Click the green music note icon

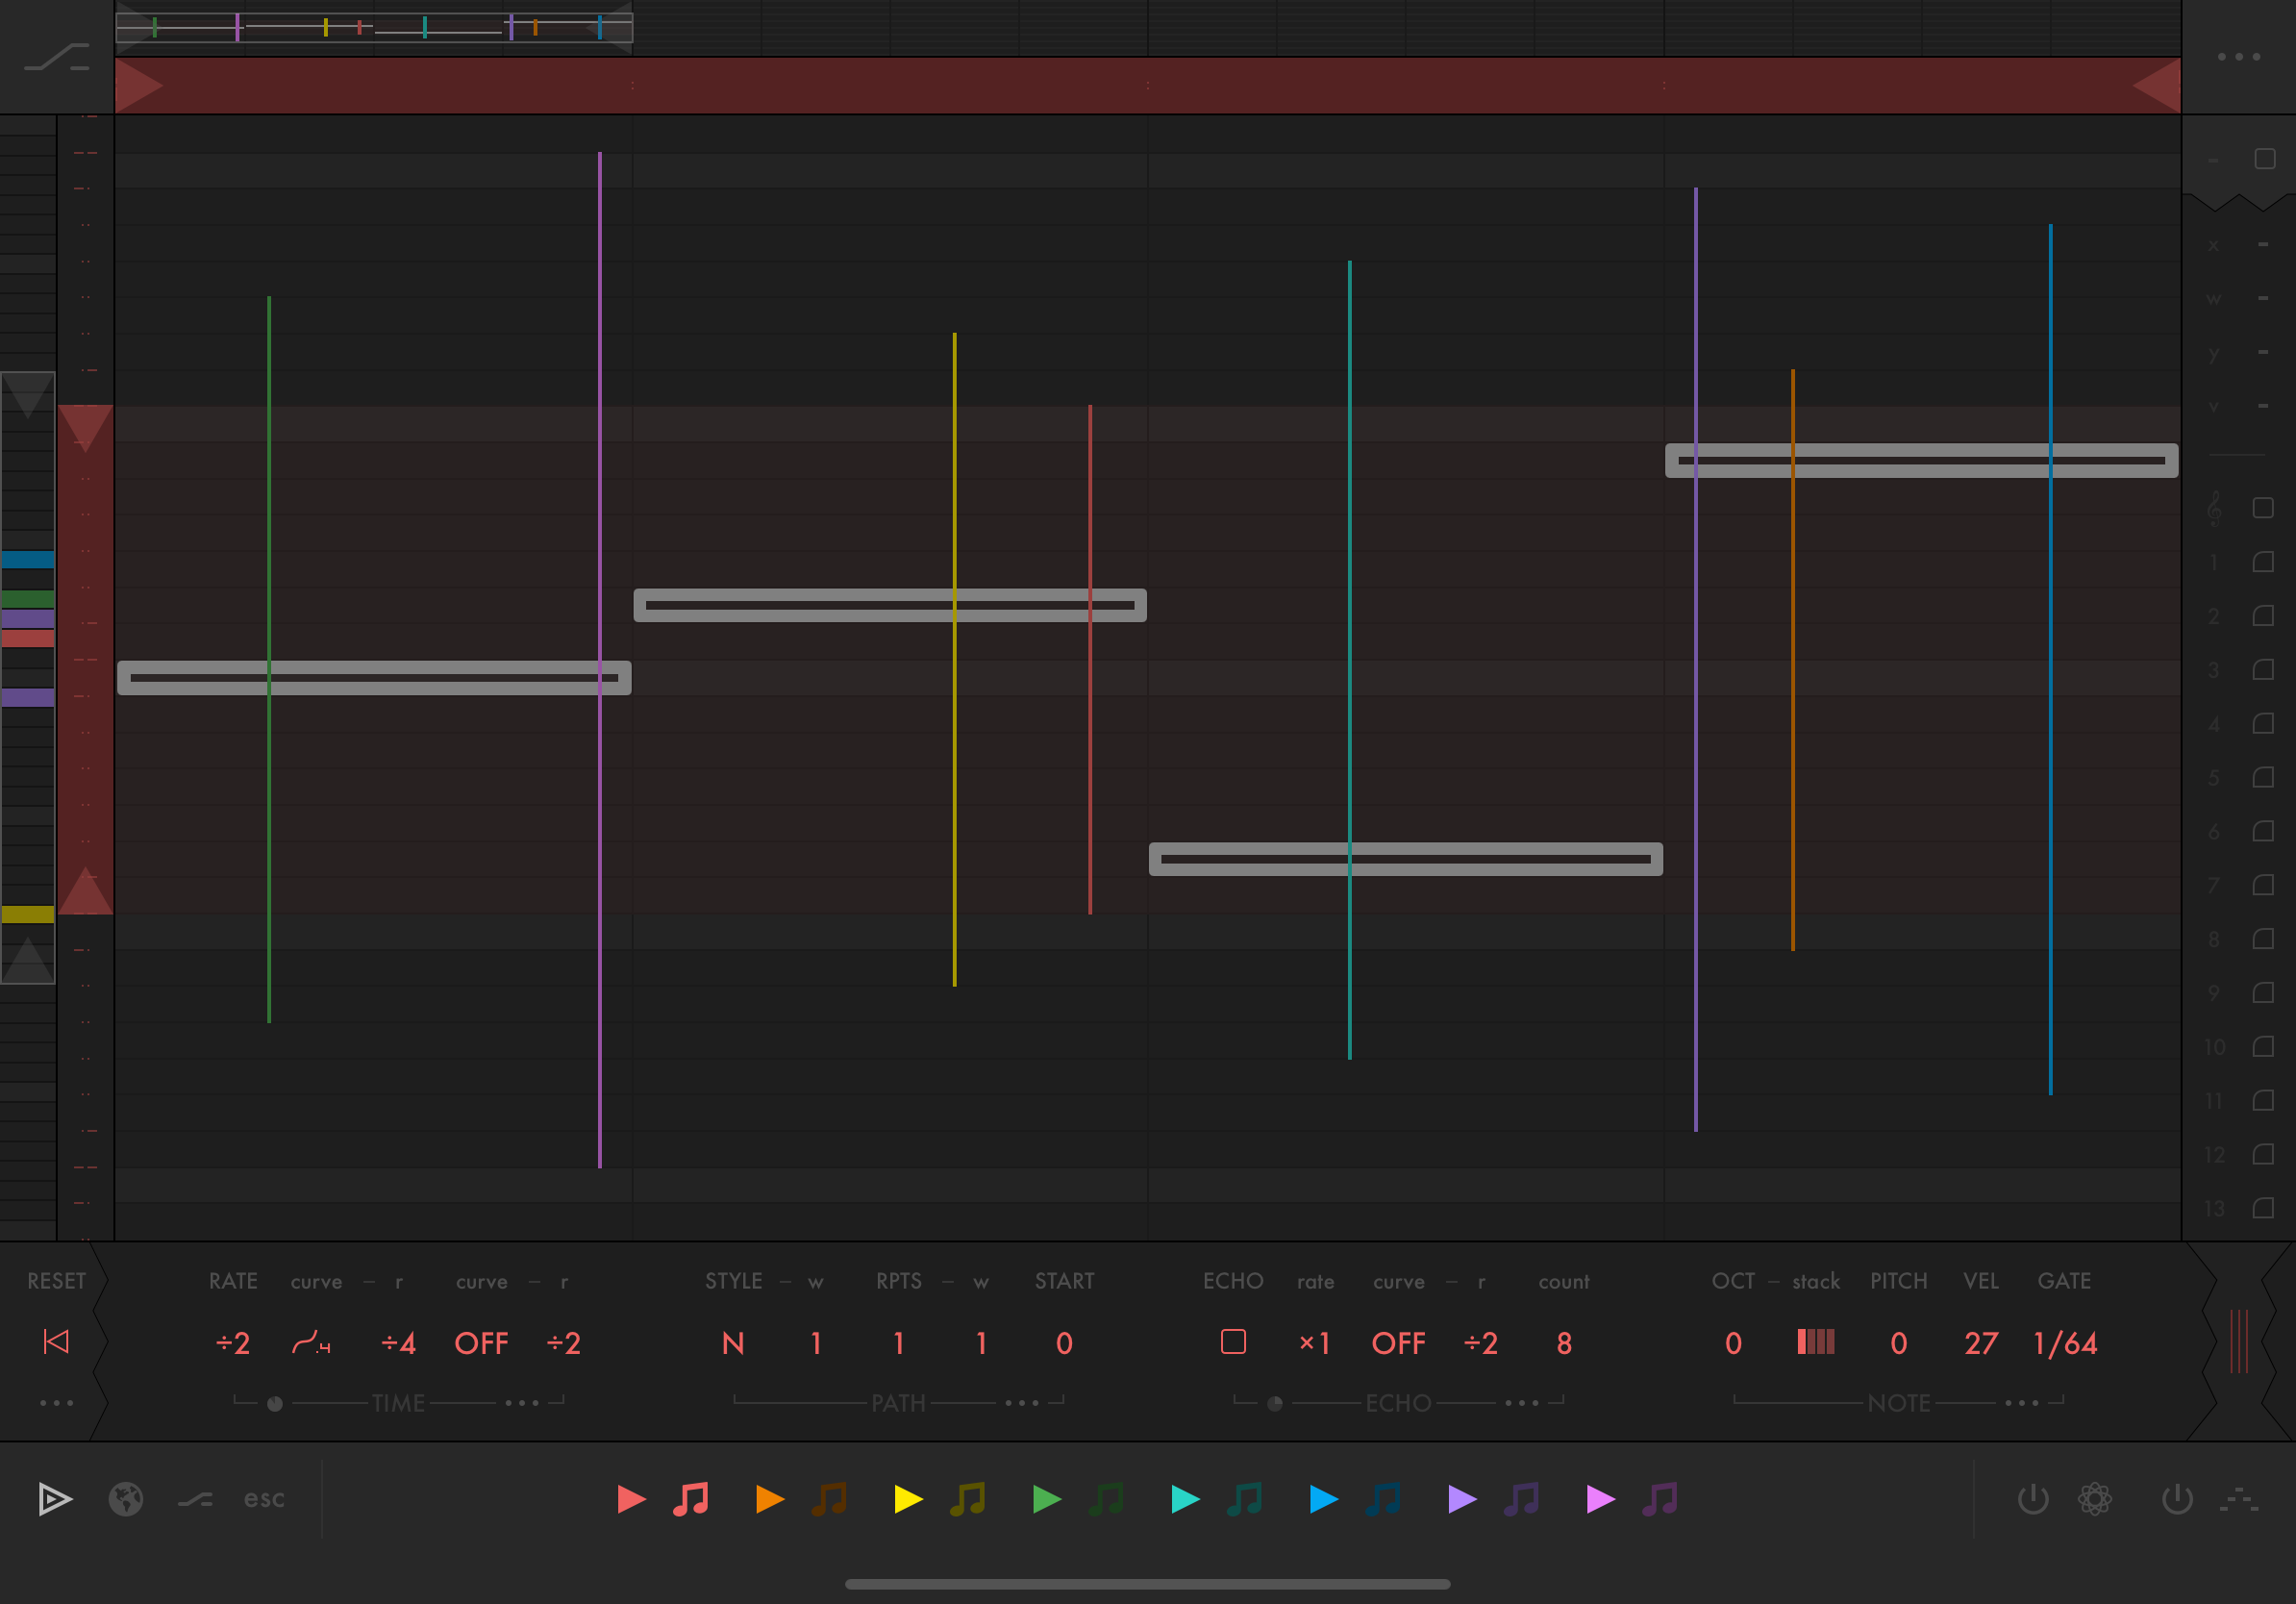click(x=1106, y=1499)
